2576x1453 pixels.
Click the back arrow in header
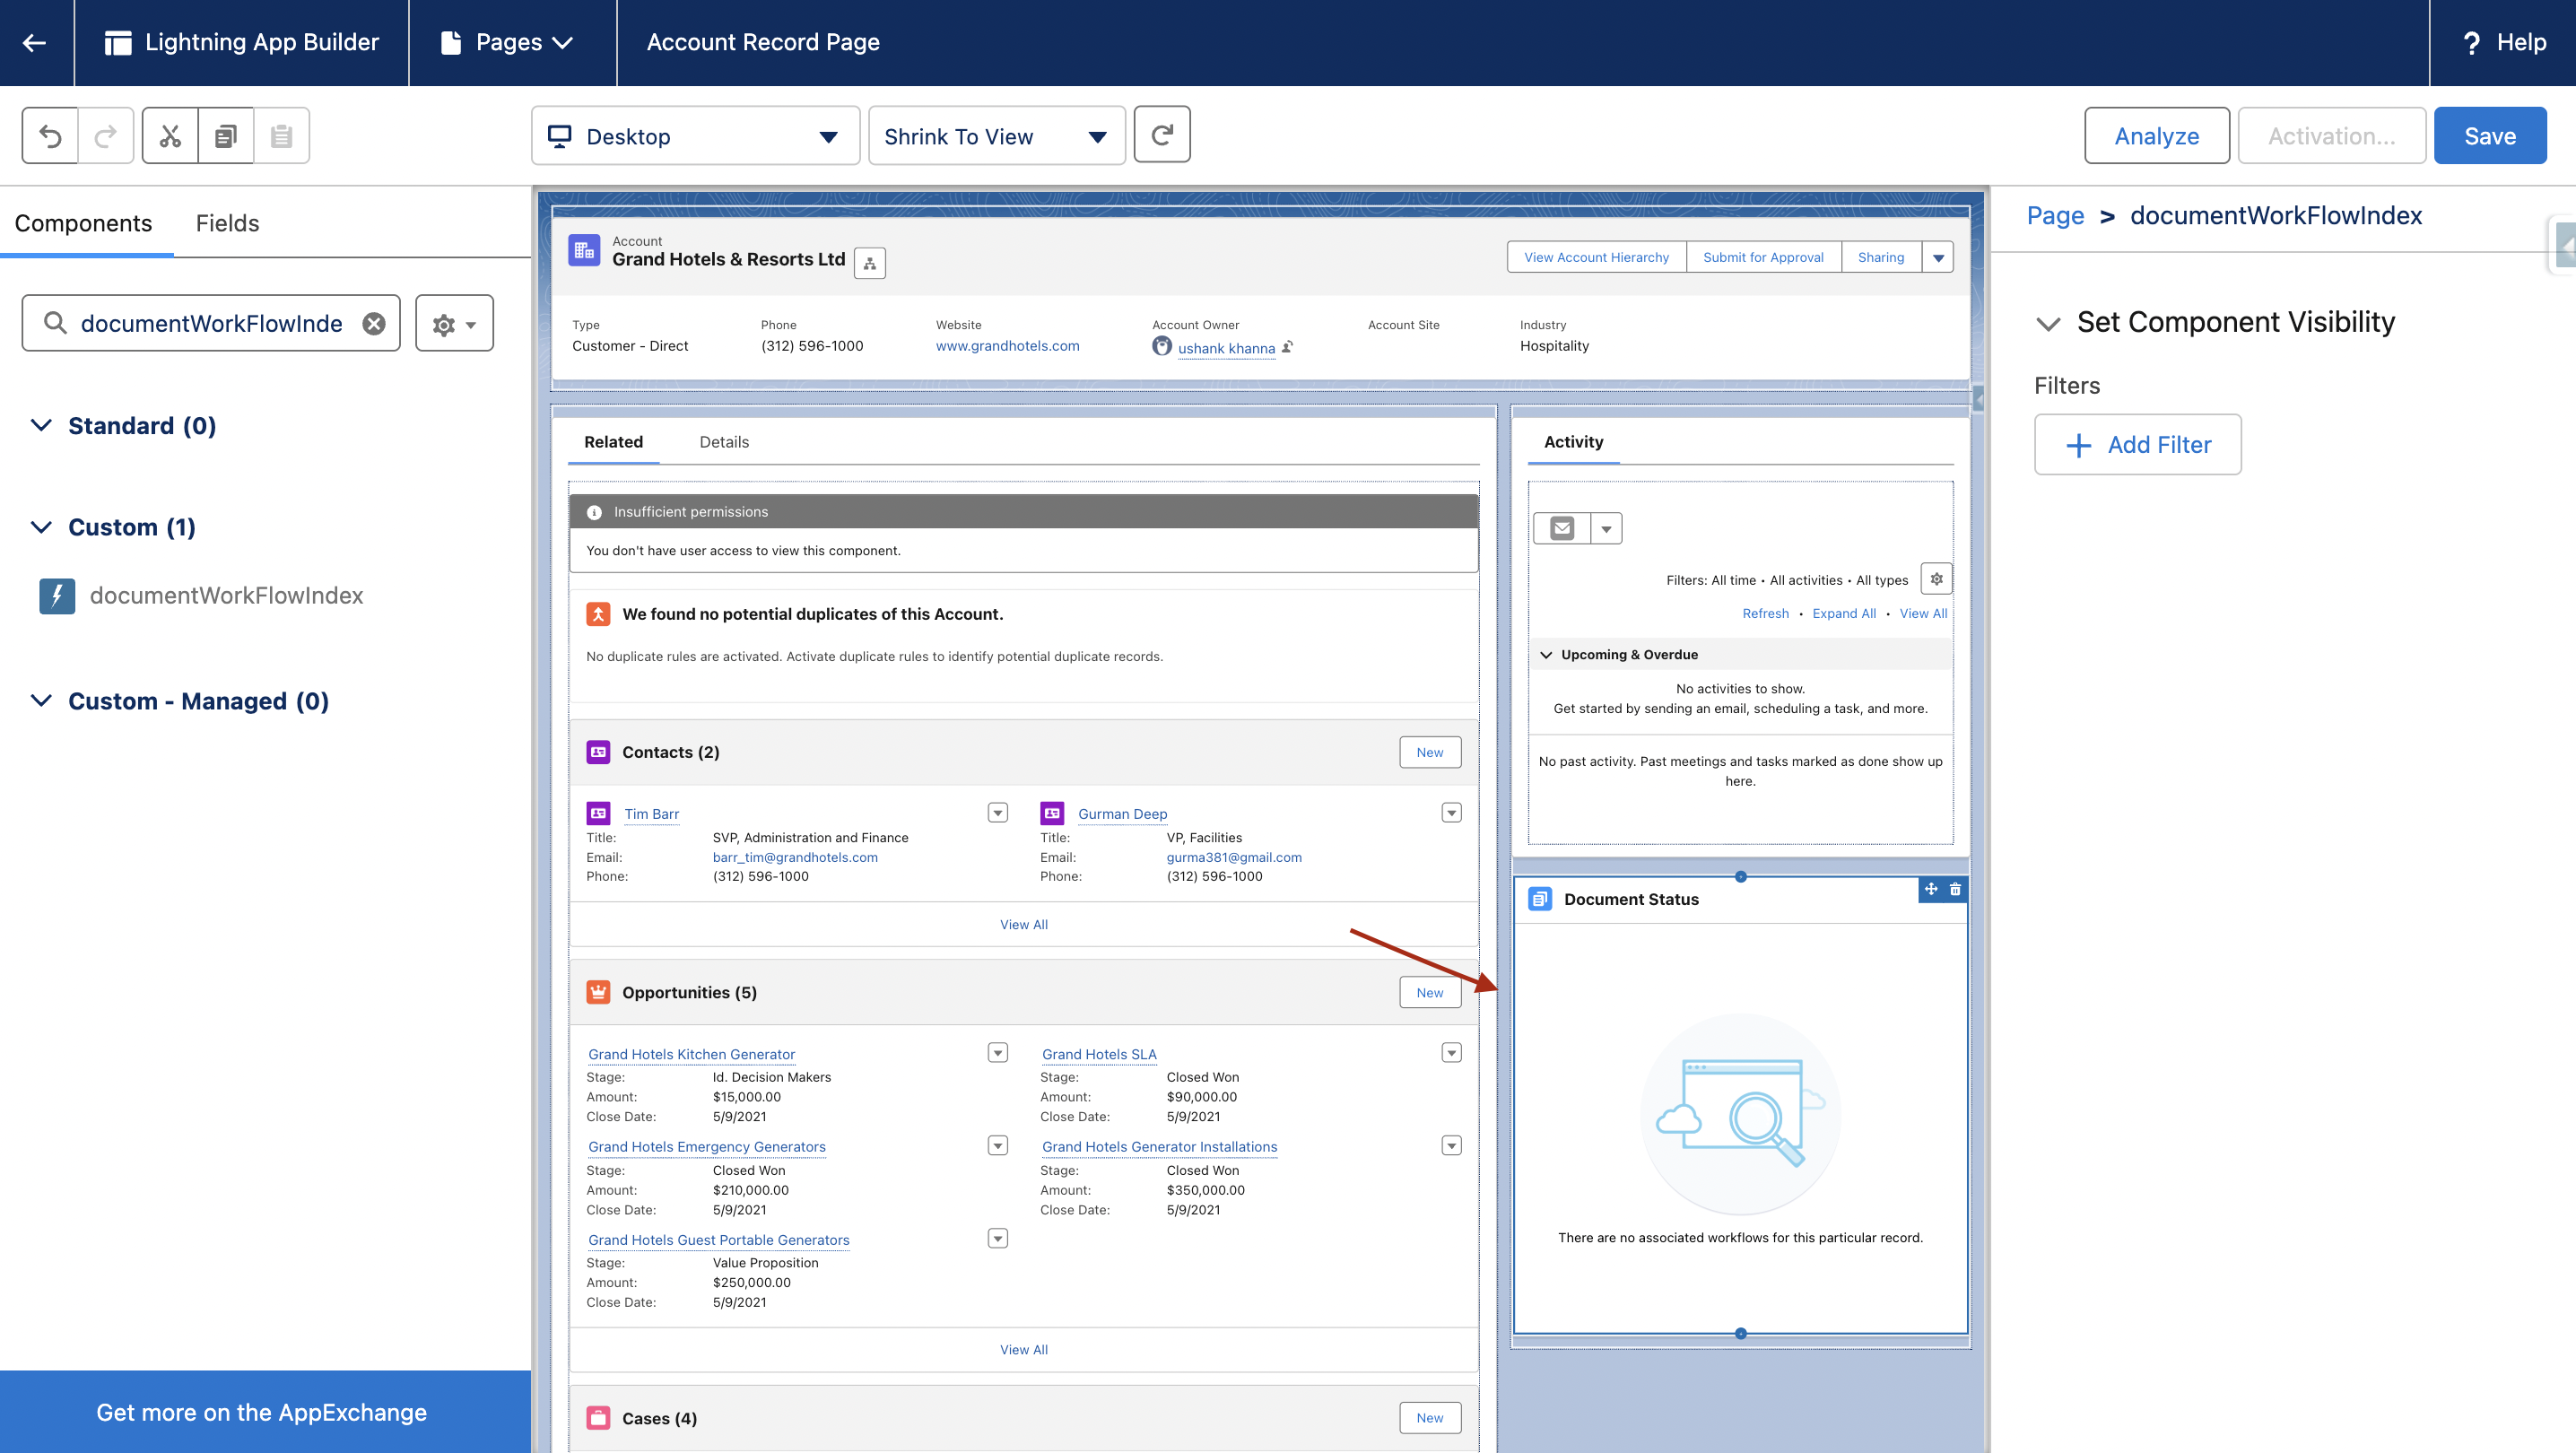(x=35, y=42)
